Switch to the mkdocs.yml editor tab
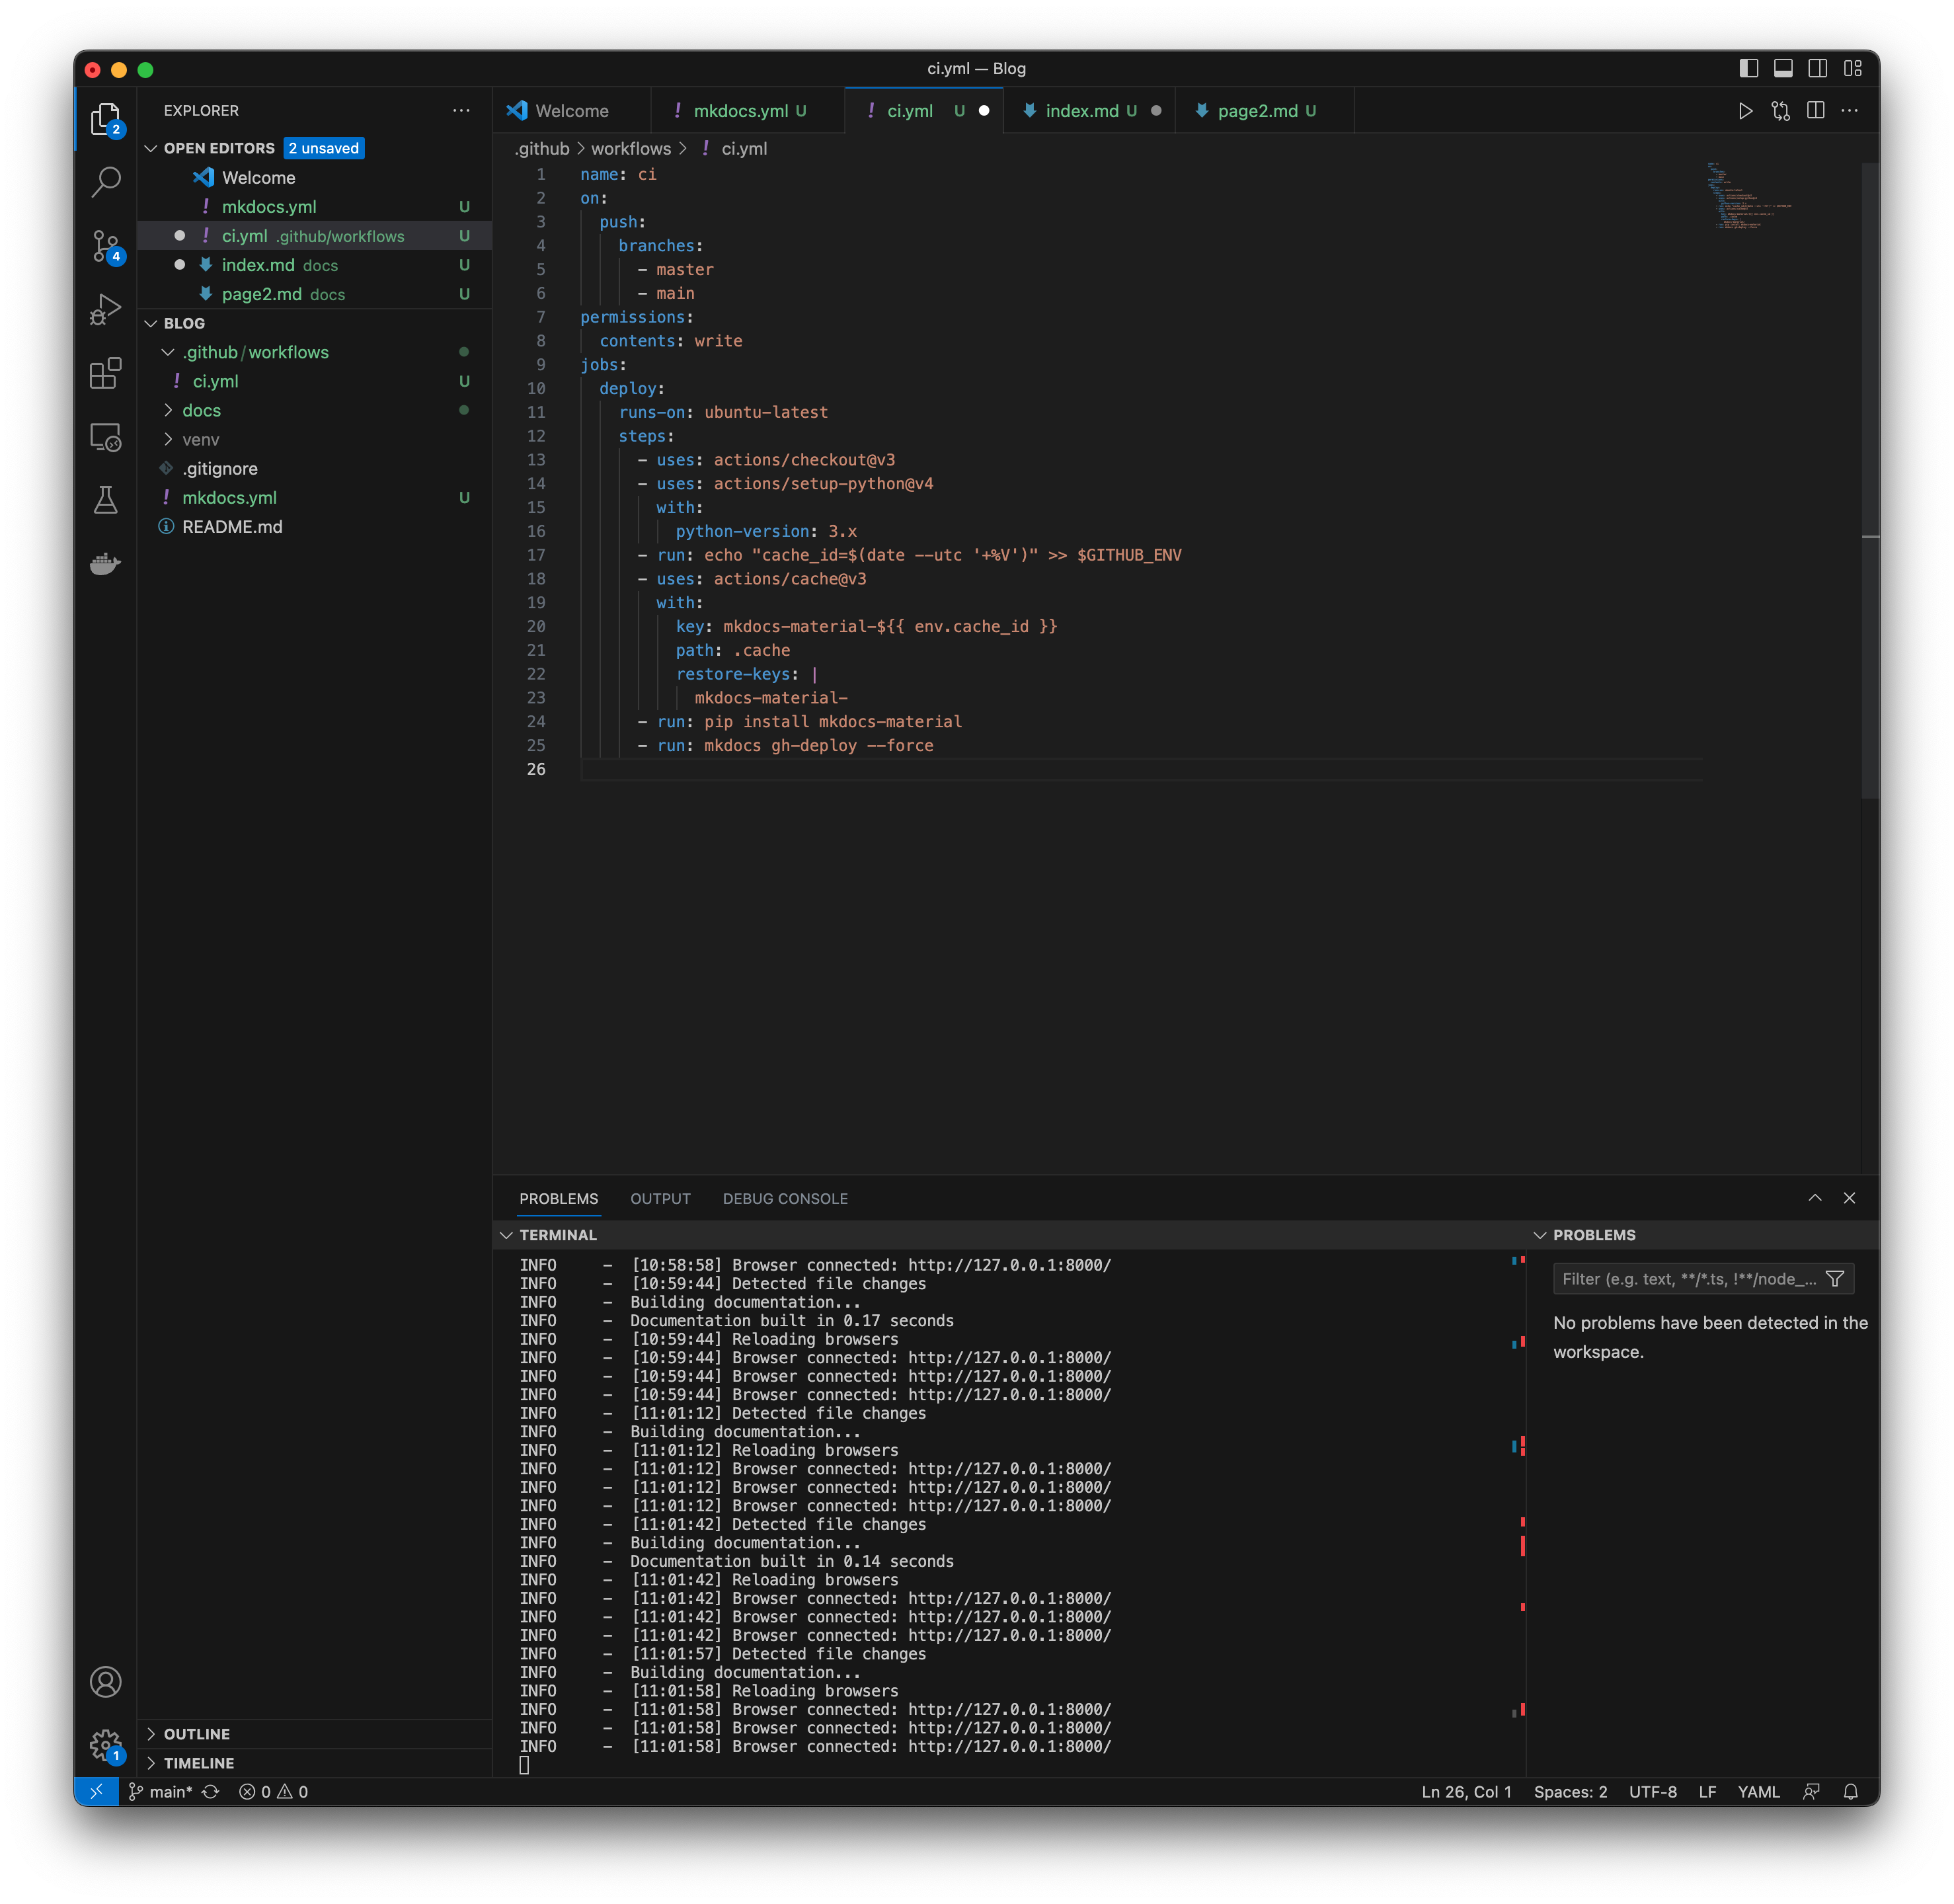 pyautogui.click(x=748, y=111)
